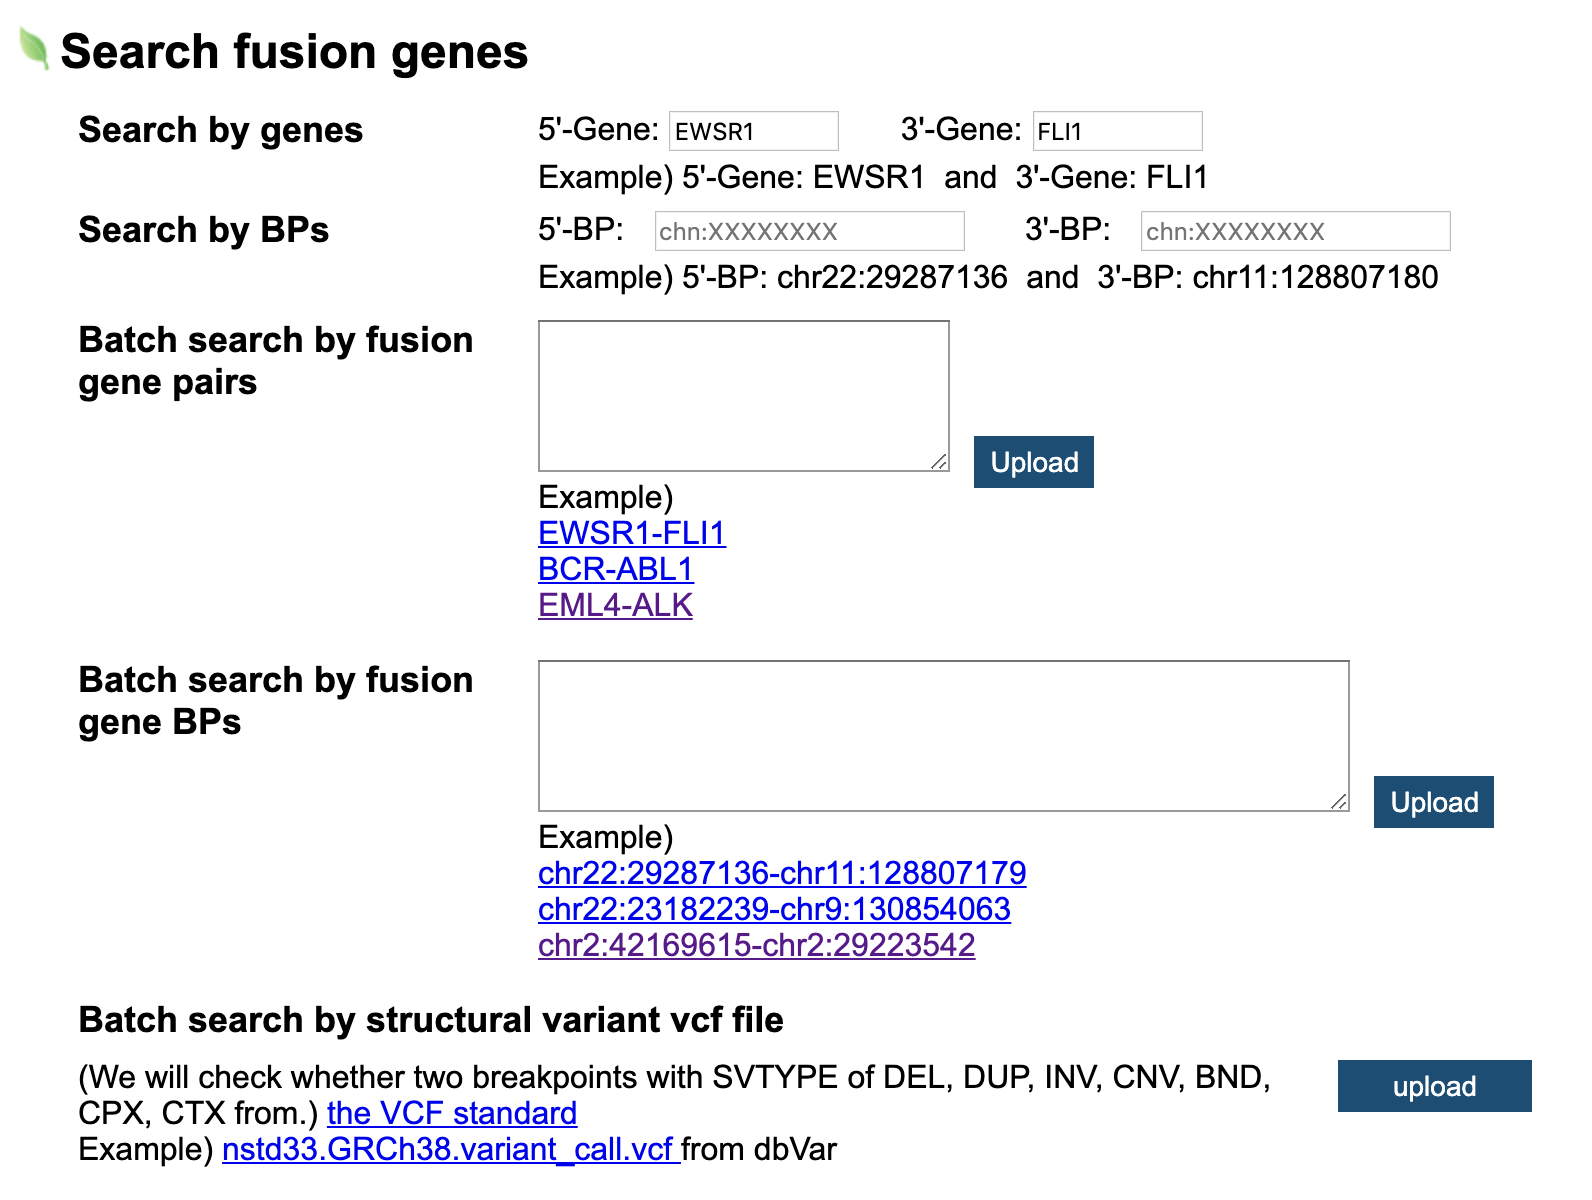Click the 3'-Gene input field
The image size is (1592, 1200).
(x=1116, y=131)
